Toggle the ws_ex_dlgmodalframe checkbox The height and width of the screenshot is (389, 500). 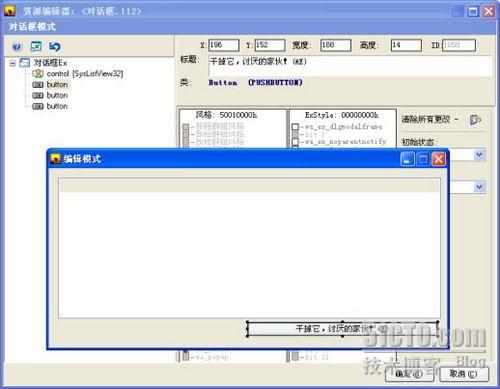tap(295, 127)
